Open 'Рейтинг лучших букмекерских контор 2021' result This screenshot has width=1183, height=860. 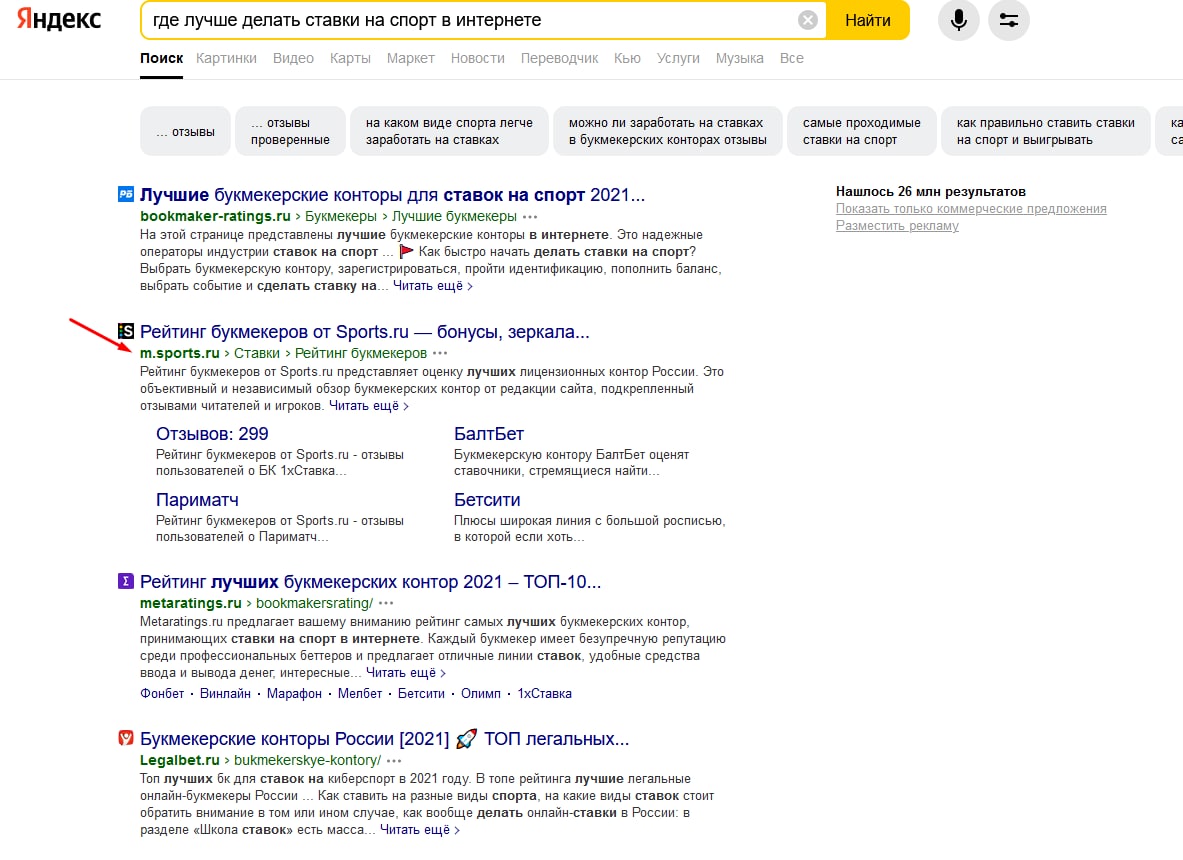pos(370,582)
